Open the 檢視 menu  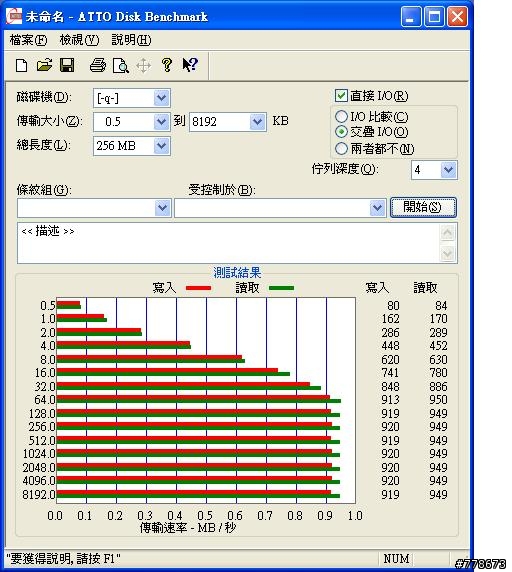click(79, 40)
